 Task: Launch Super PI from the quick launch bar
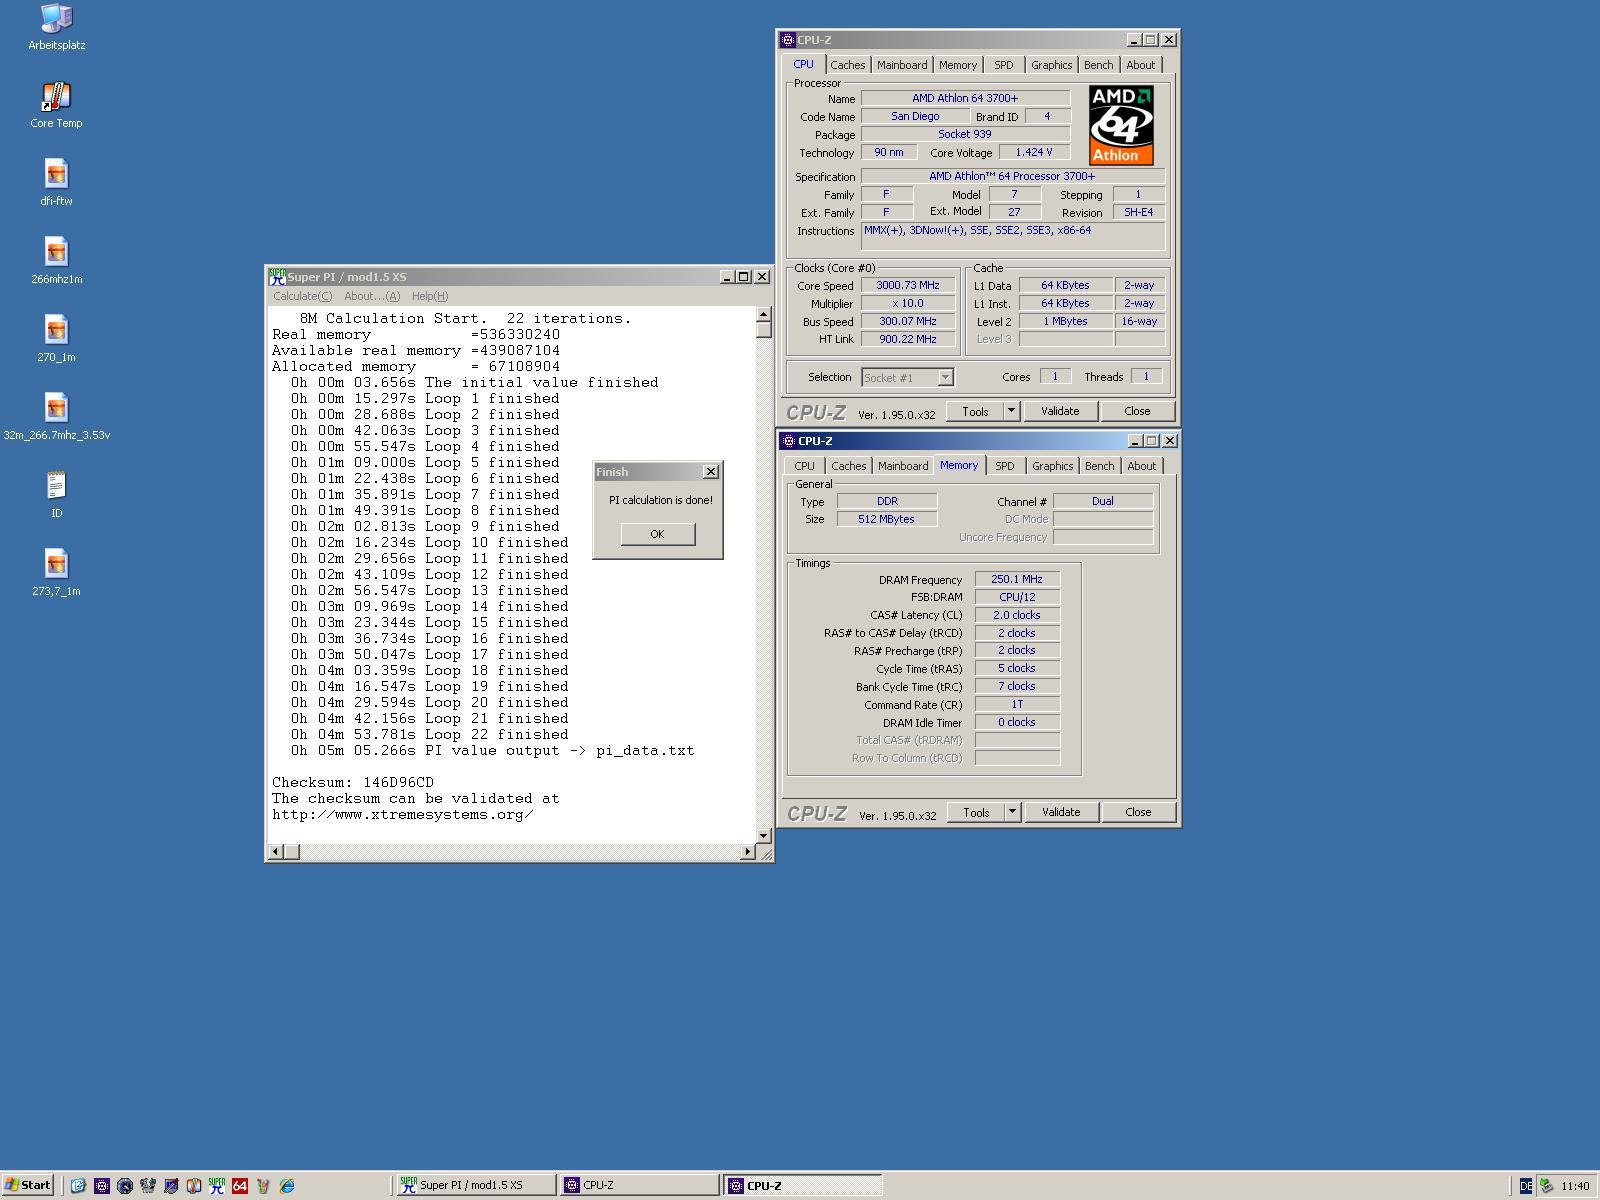click(x=216, y=1185)
